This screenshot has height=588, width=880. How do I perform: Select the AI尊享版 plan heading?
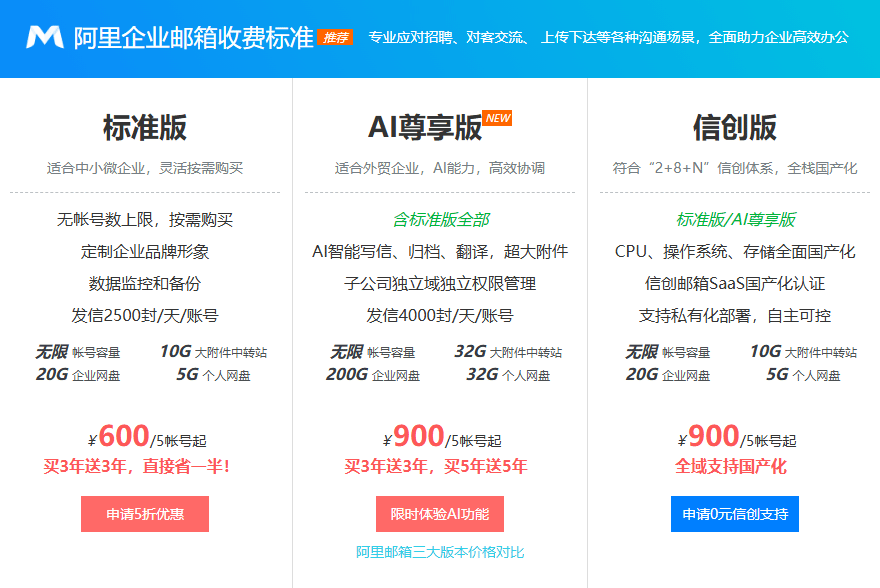coord(425,128)
